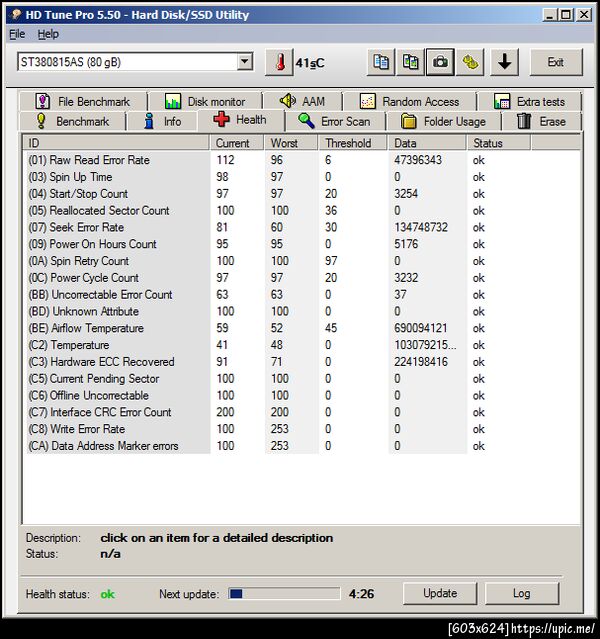600x639 pixels.
Task: Select the Spin Up Time attribute
Action: point(301,177)
